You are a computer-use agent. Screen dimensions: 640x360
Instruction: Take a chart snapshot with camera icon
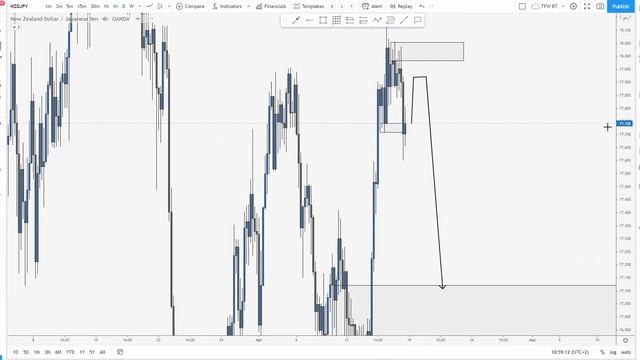pyautogui.click(x=600, y=6)
